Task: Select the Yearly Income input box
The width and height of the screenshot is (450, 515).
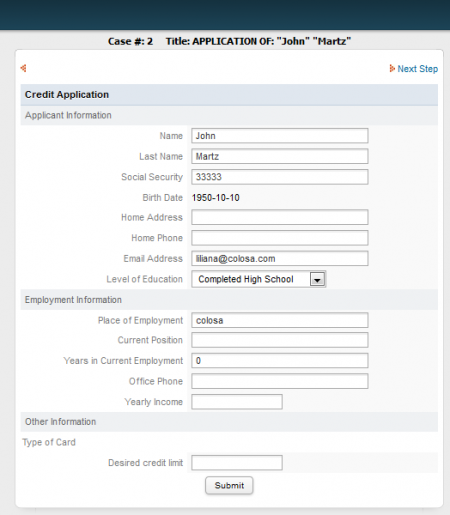Action: (x=237, y=402)
